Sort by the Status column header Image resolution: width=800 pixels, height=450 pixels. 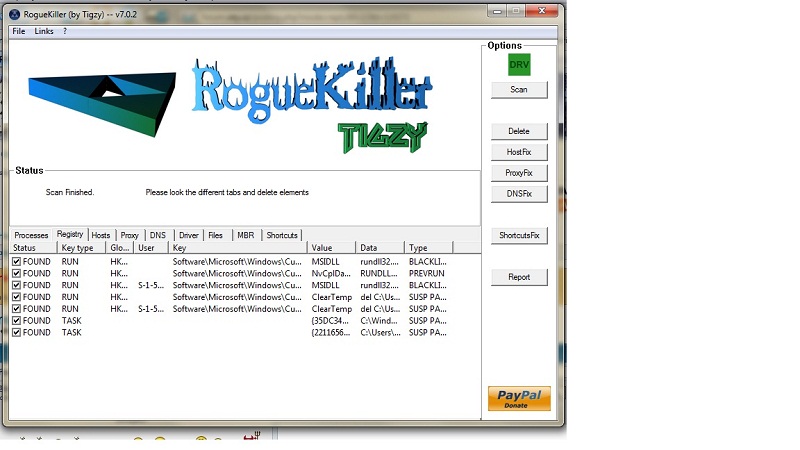tap(33, 248)
